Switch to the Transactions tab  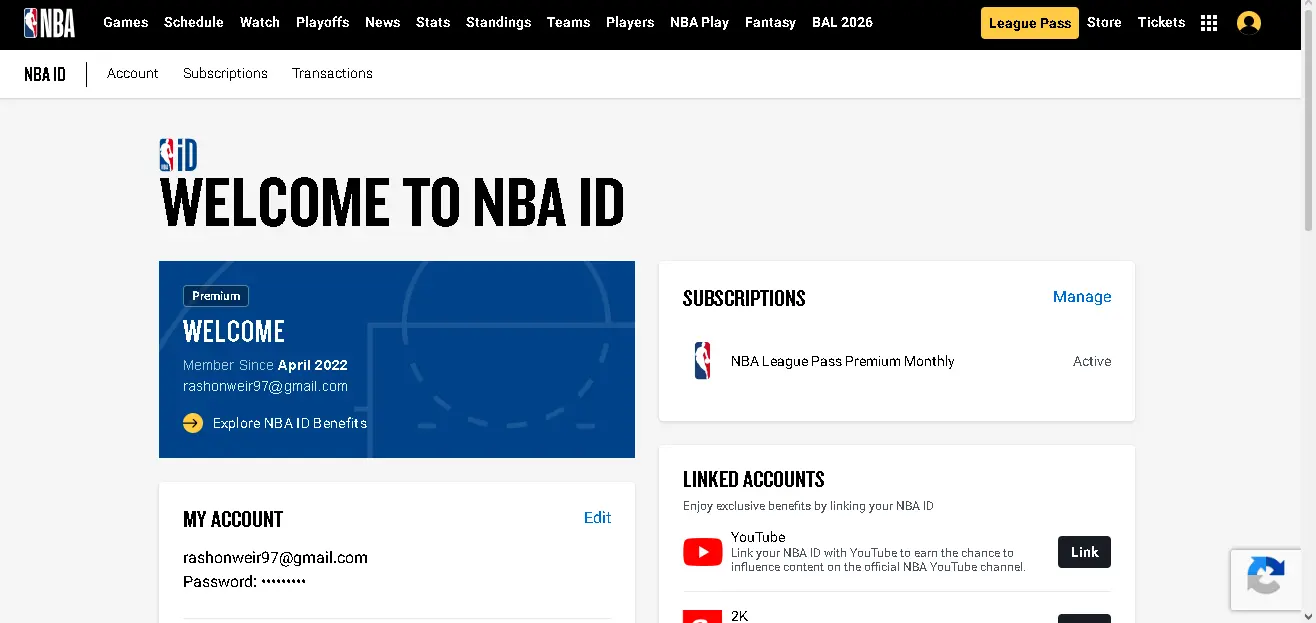[332, 73]
